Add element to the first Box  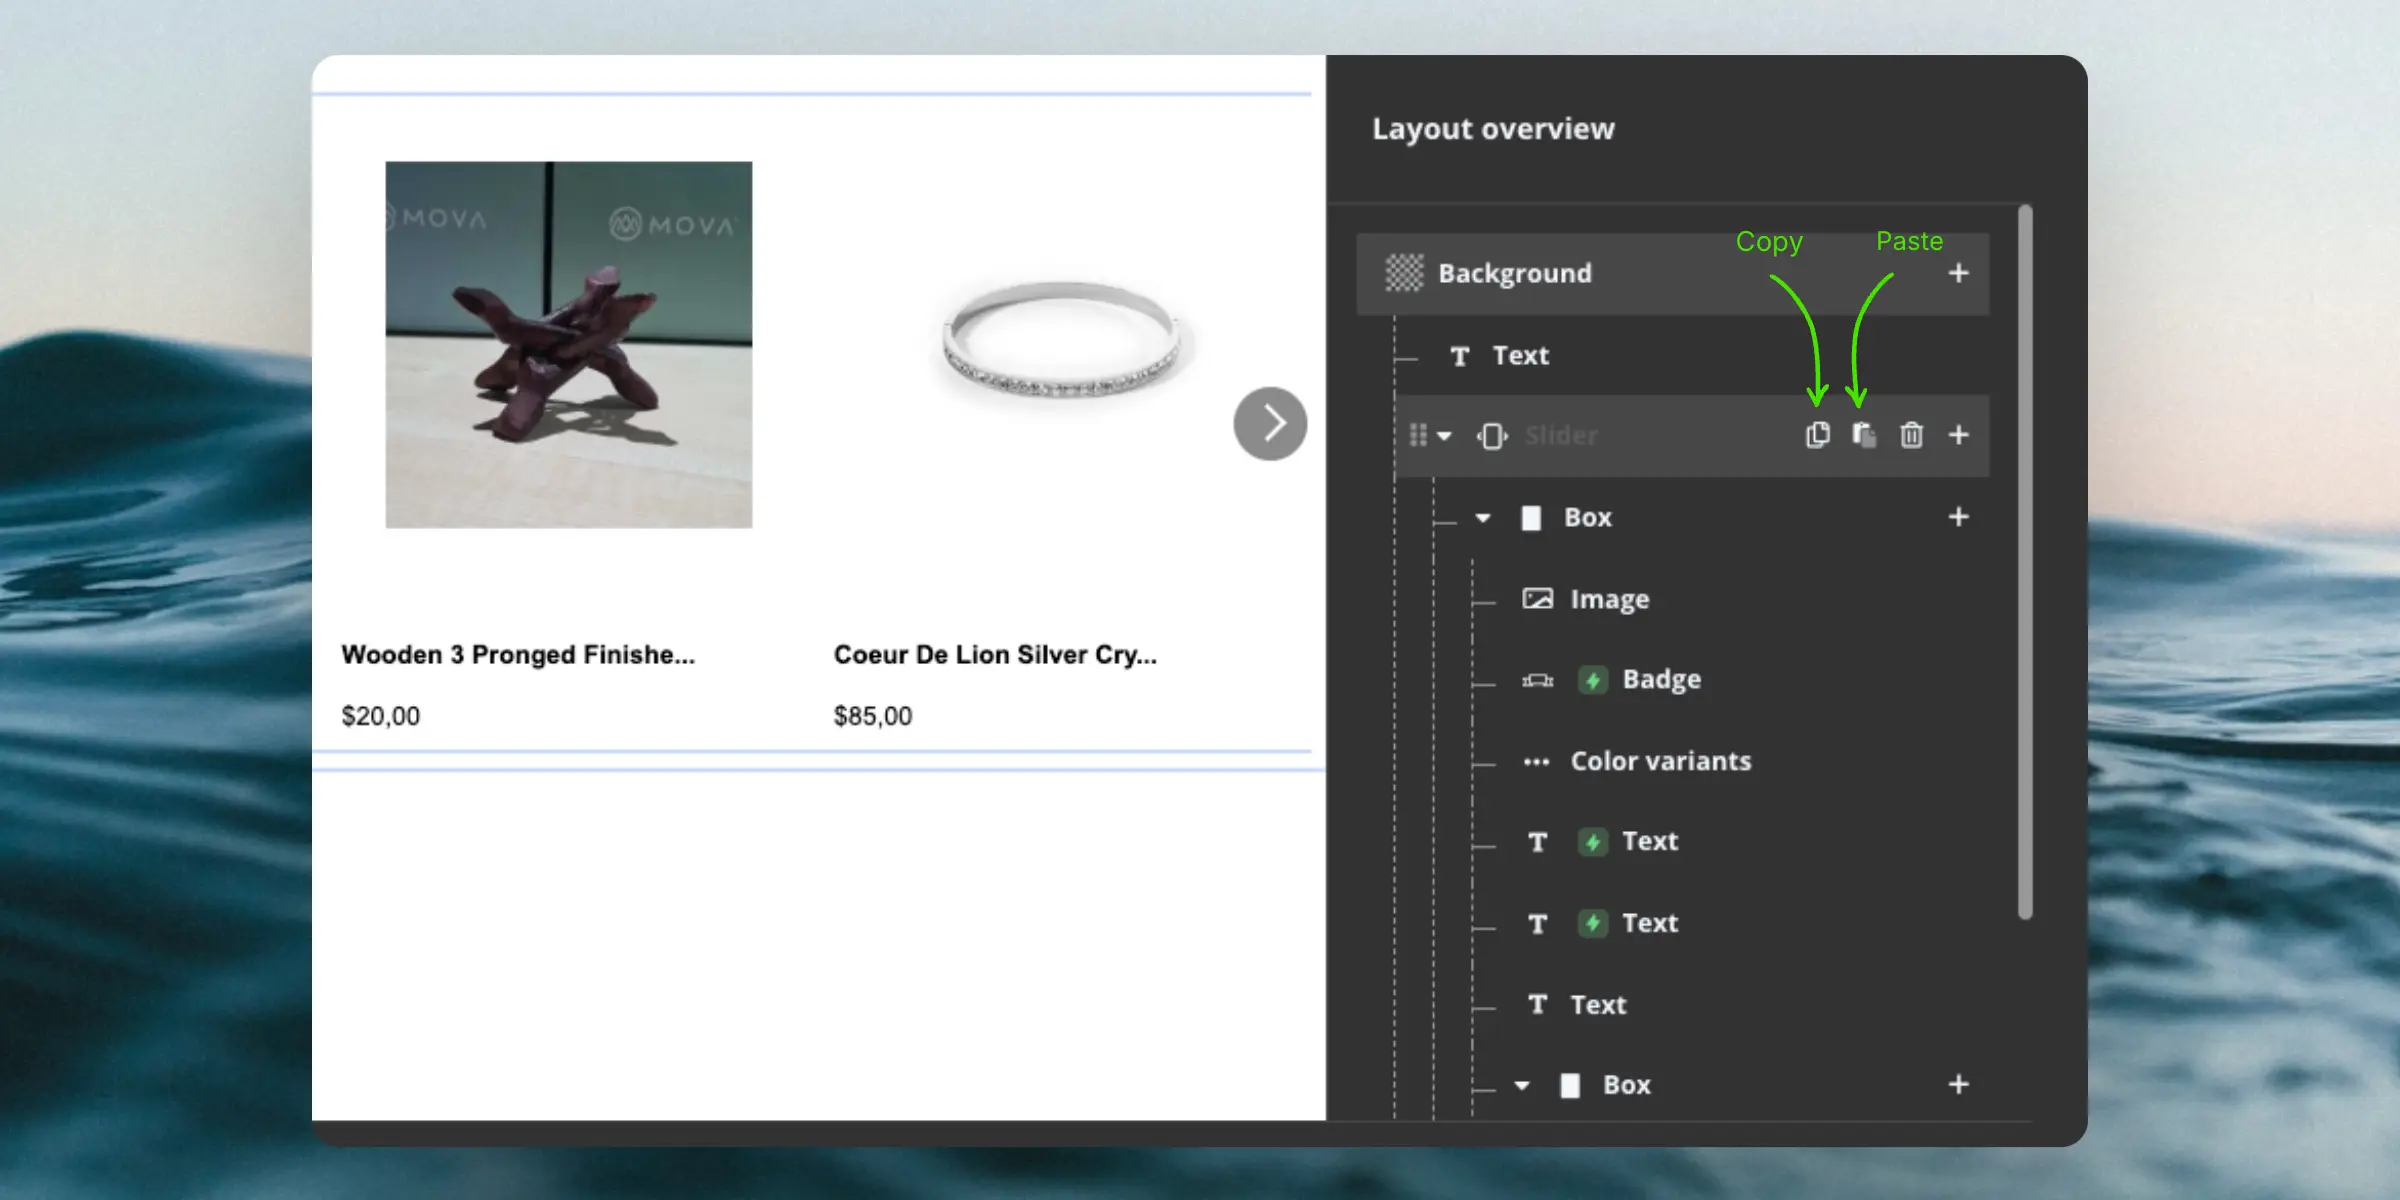(x=1959, y=517)
